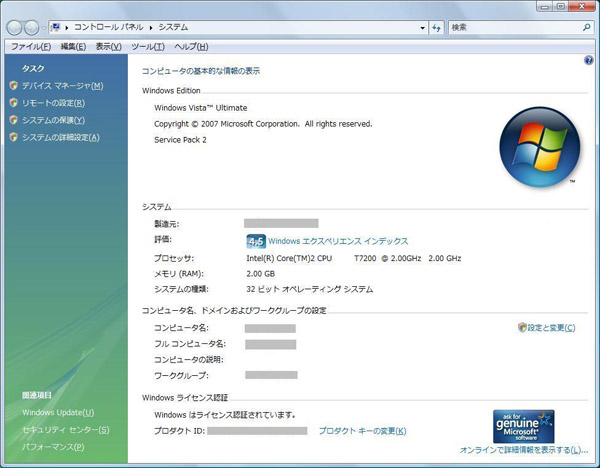Click the Forward navigation button
This screenshot has height=468, width=600.
pyautogui.click(x=31, y=28)
